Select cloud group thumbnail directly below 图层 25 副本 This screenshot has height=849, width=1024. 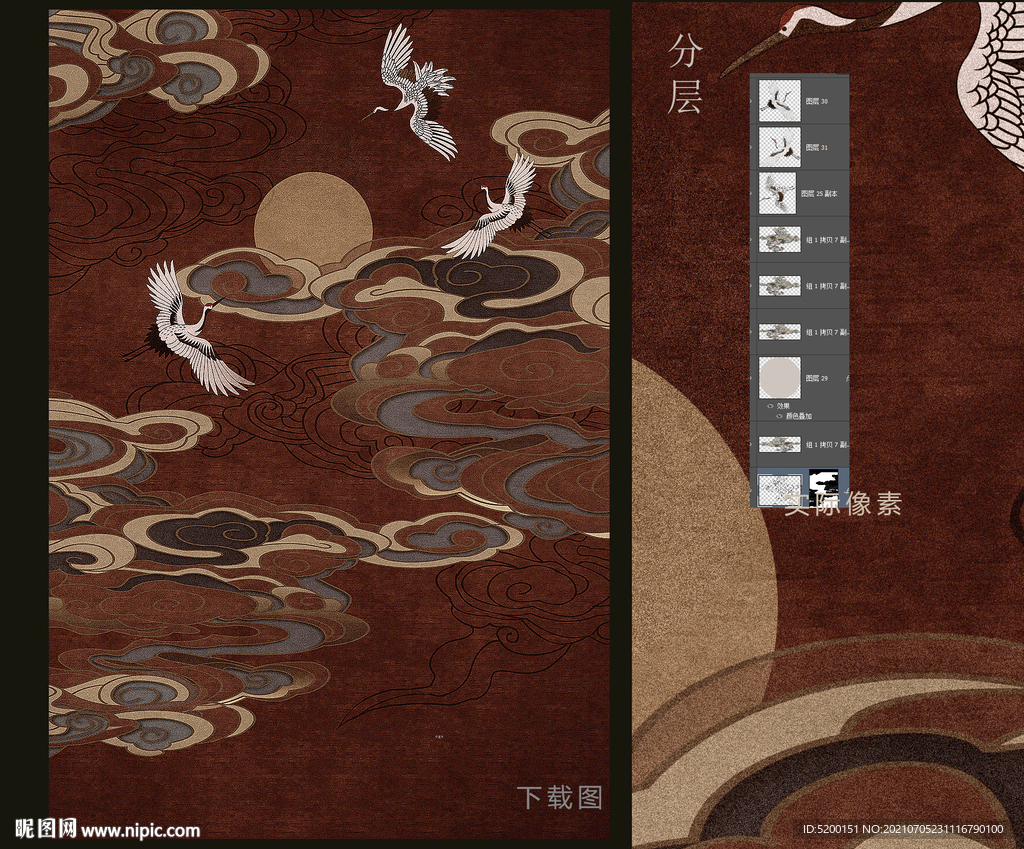tap(779, 239)
